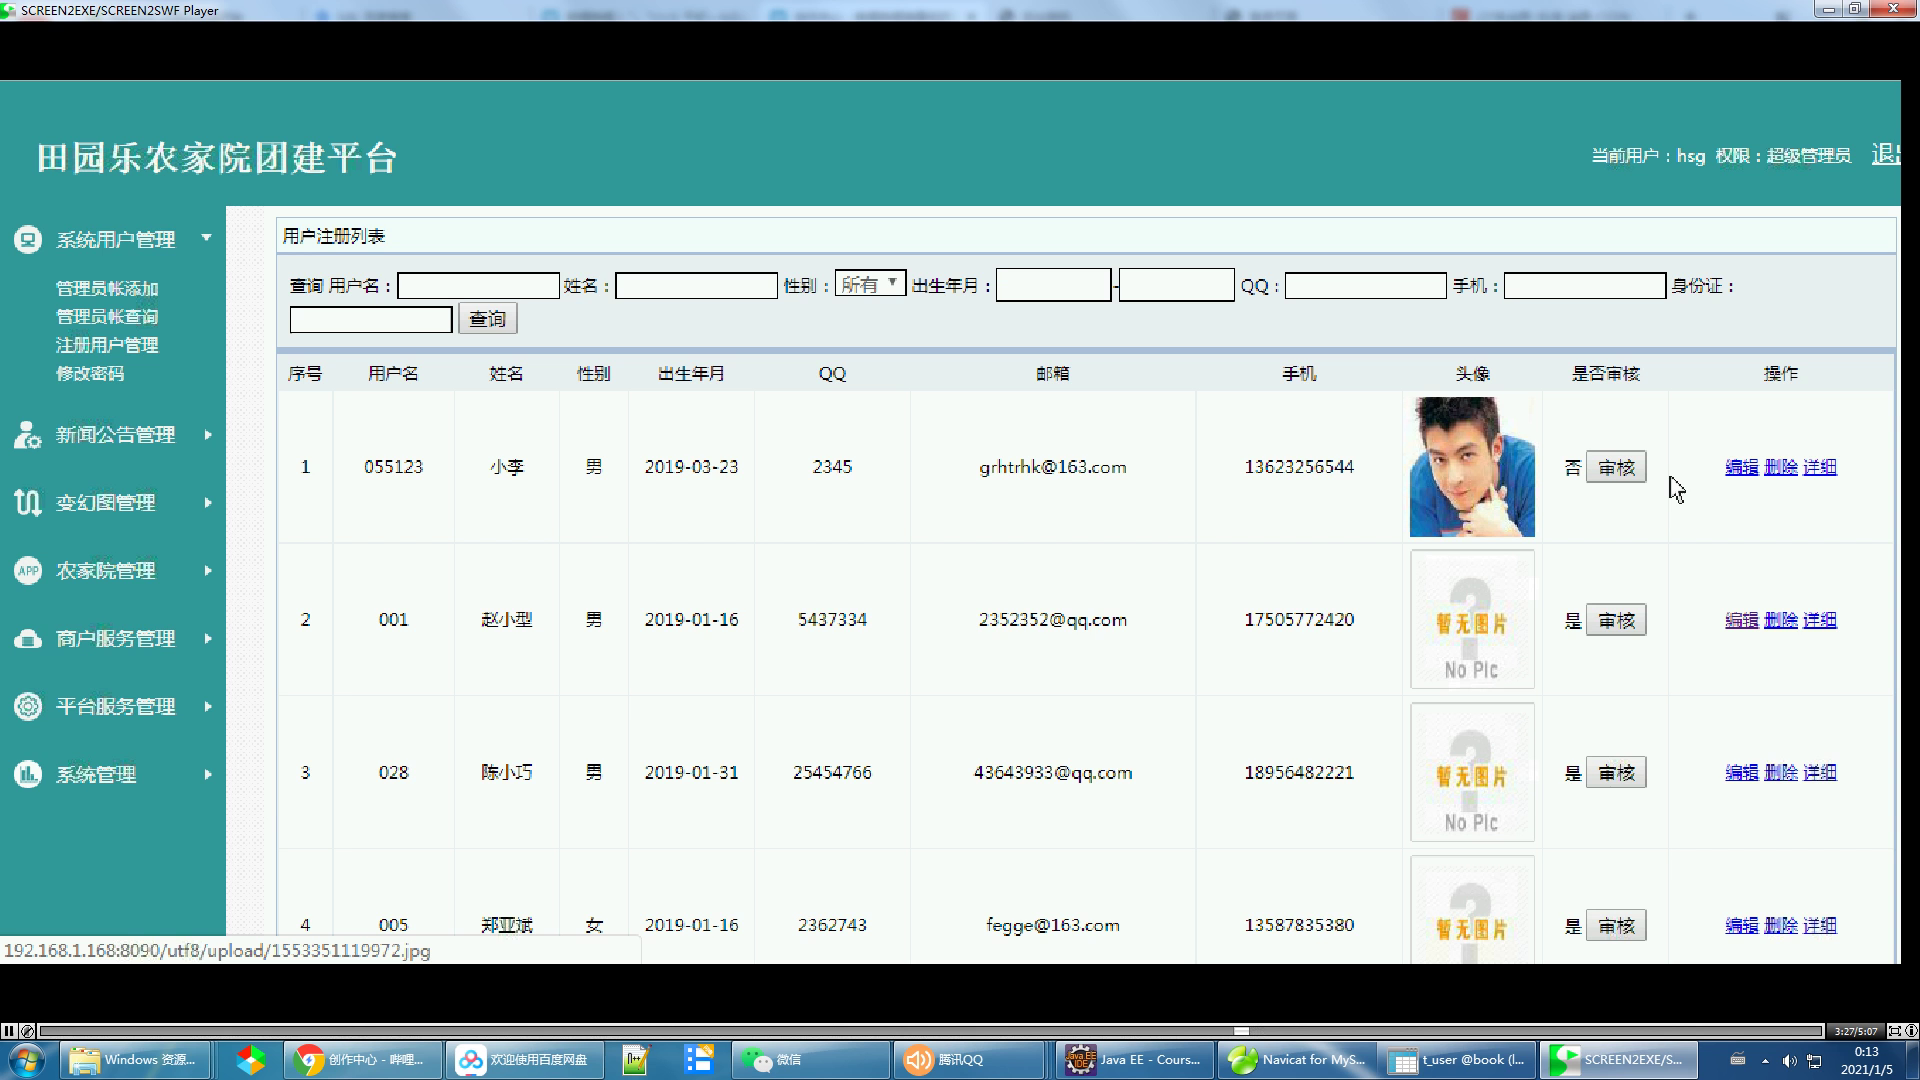The image size is (1920, 1080).
Task: Click 审核 button for user 055123
Action: point(1616,467)
